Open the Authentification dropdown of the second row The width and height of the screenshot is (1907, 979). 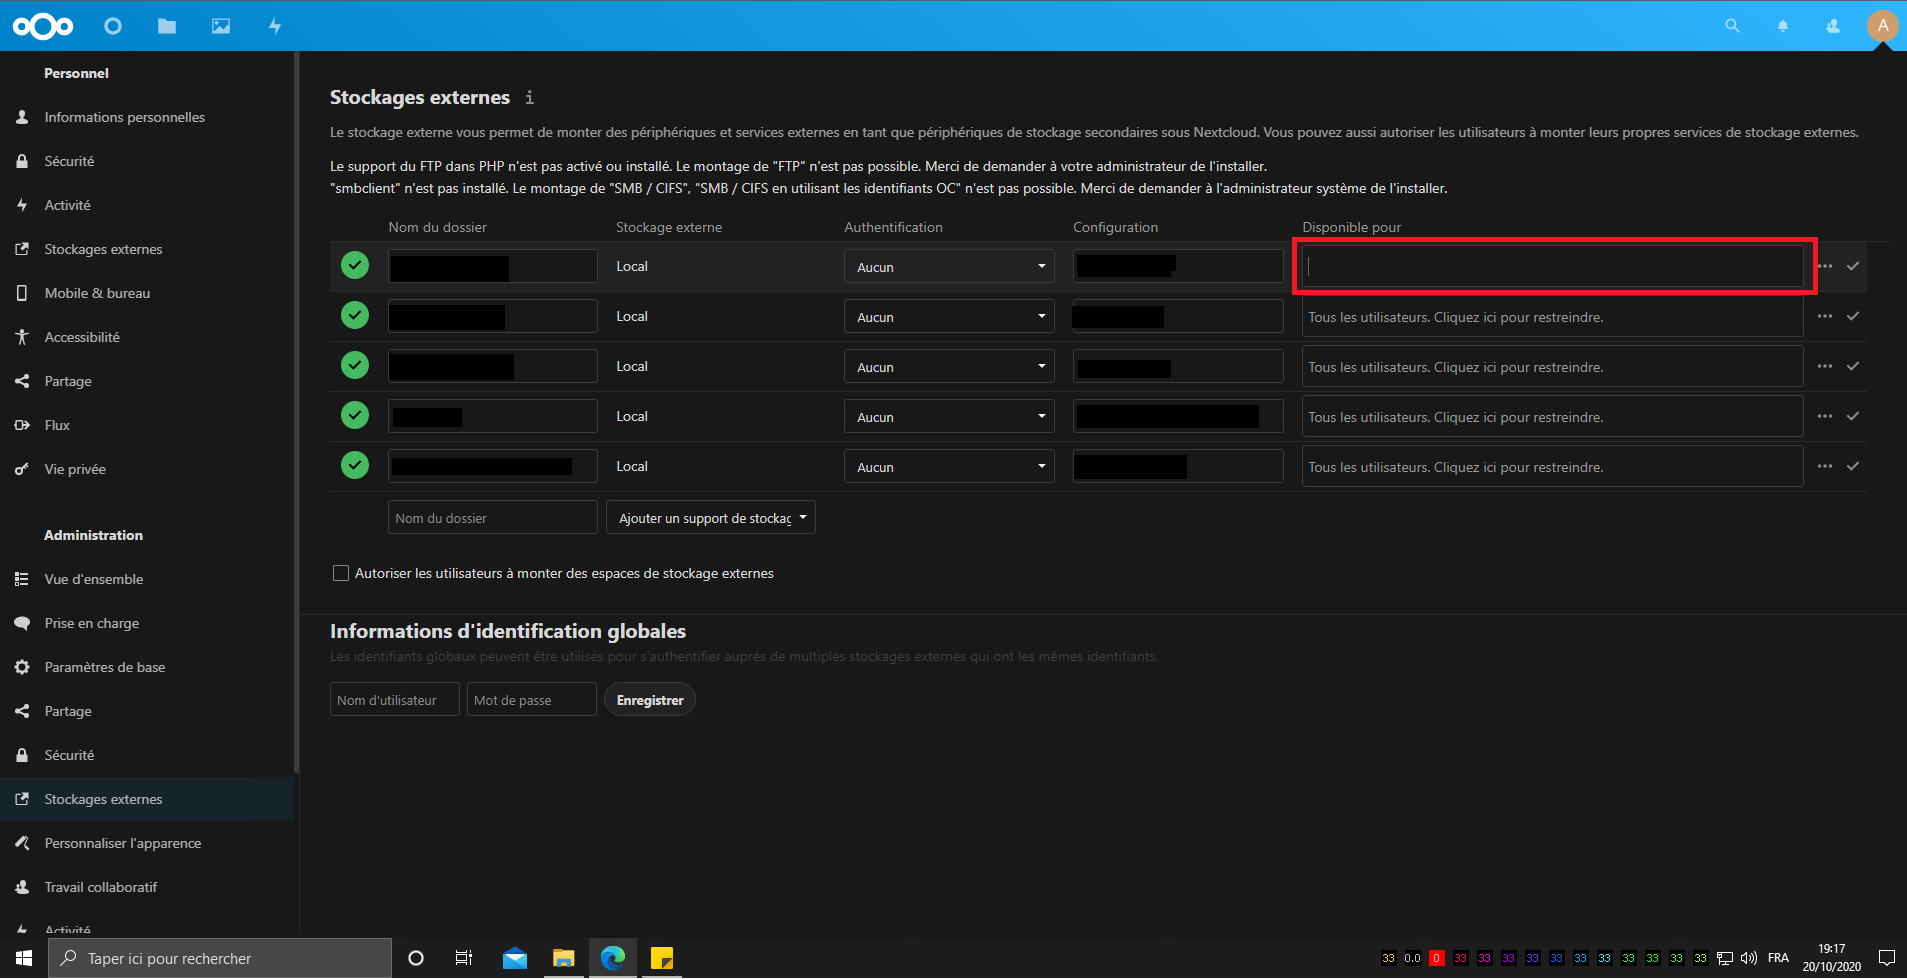tap(949, 317)
